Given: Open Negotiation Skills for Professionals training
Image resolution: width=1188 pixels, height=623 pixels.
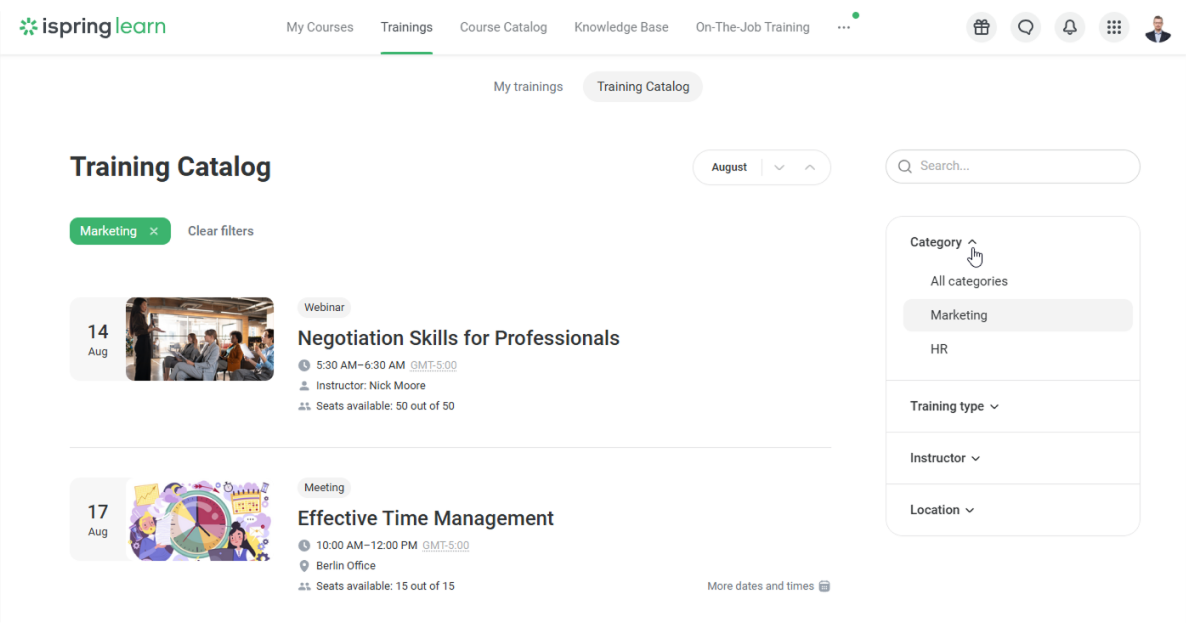Looking at the screenshot, I should point(458,338).
